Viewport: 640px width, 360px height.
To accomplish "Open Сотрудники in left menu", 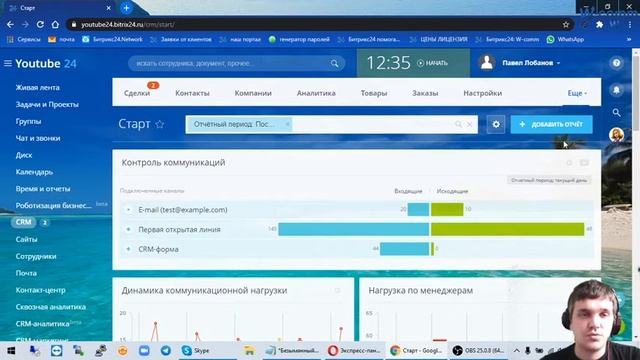I will coord(36,256).
